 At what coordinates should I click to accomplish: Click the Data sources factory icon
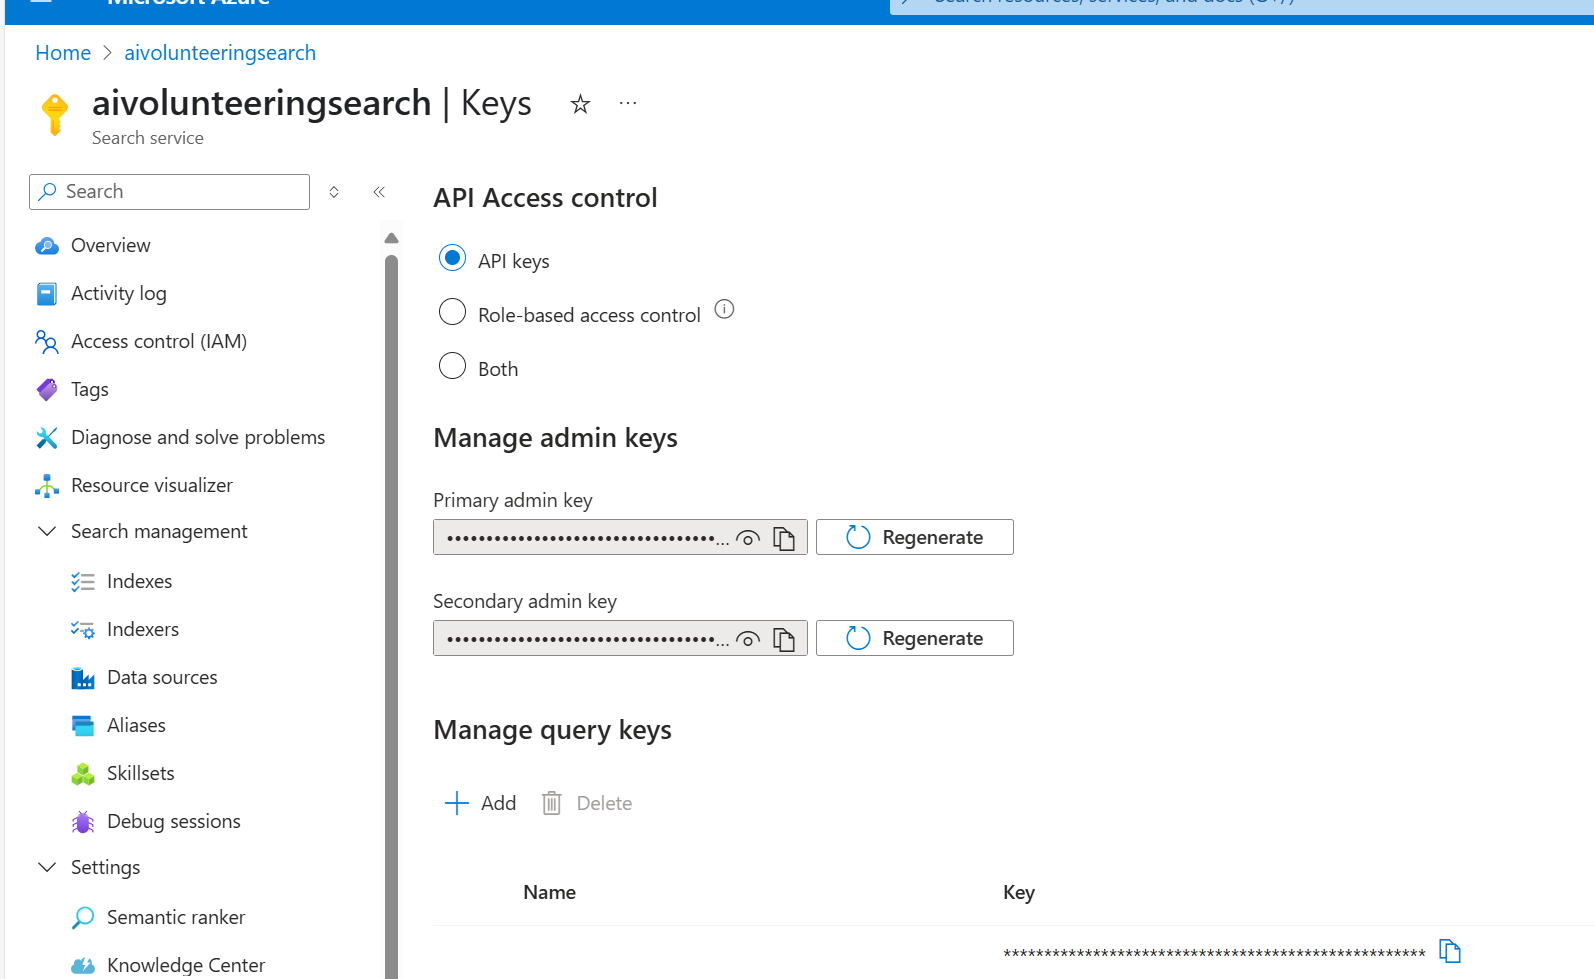(83, 678)
